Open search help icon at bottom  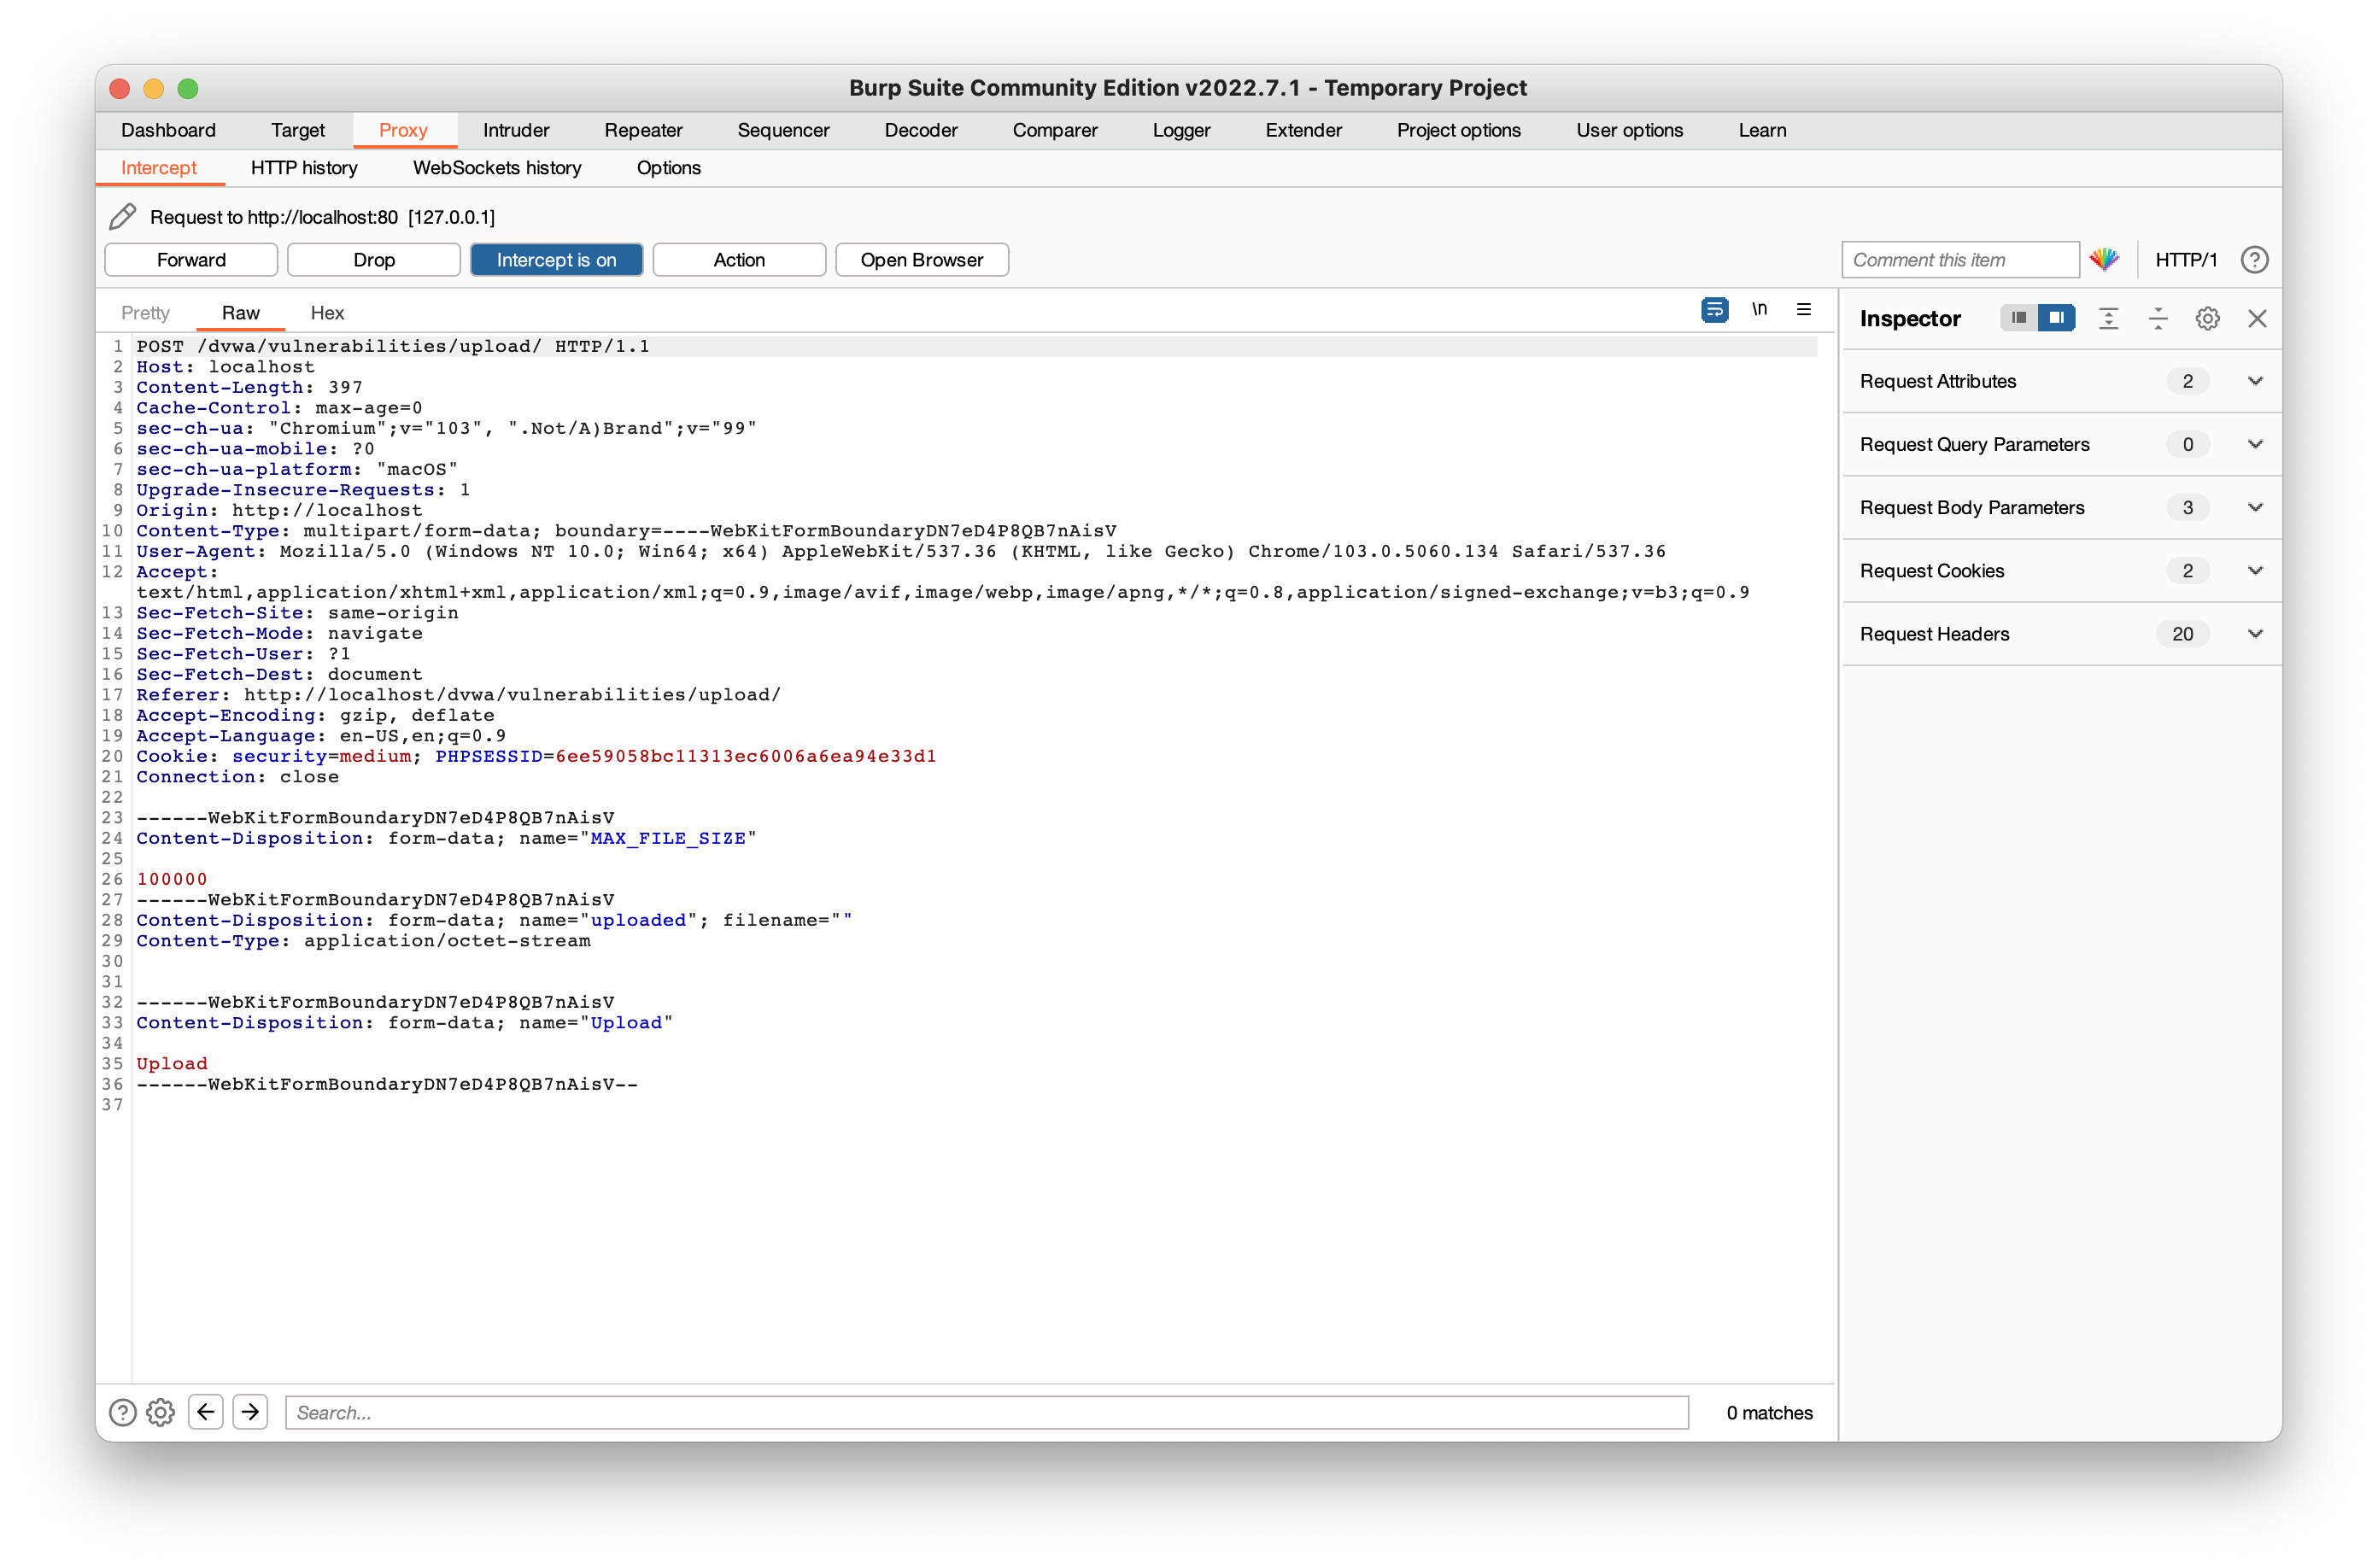(x=122, y=1412)
